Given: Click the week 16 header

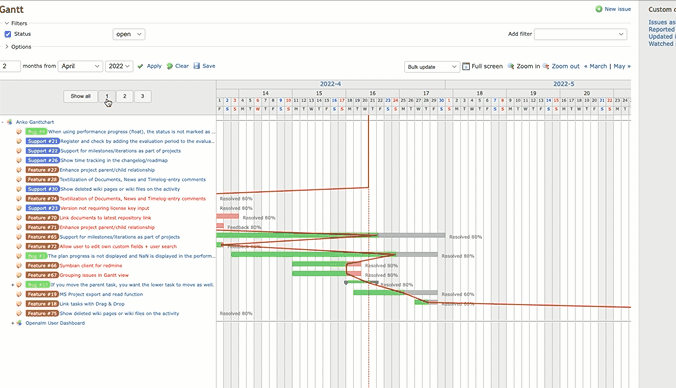Looking at the screenshot, I should 372,93.
